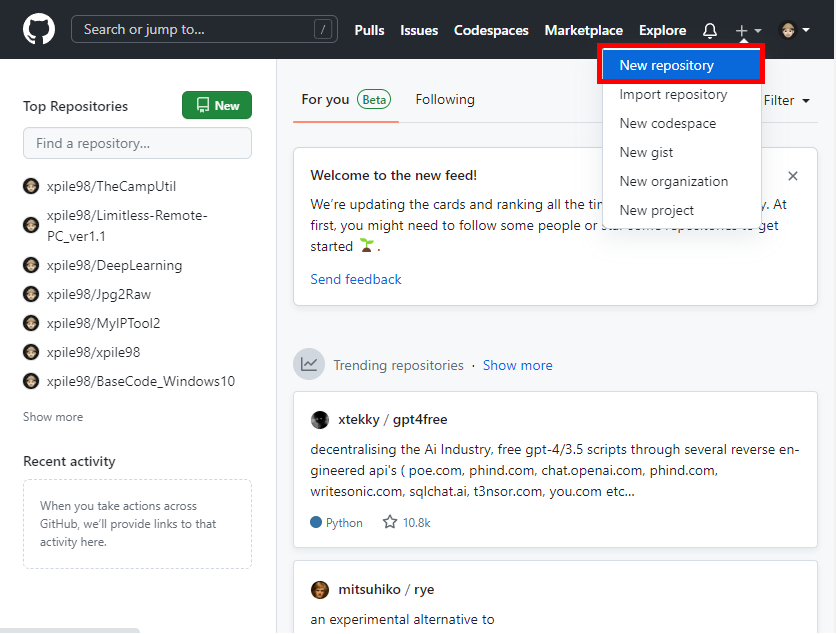Open xpile98/xpile98 repository

coord(93,352)
